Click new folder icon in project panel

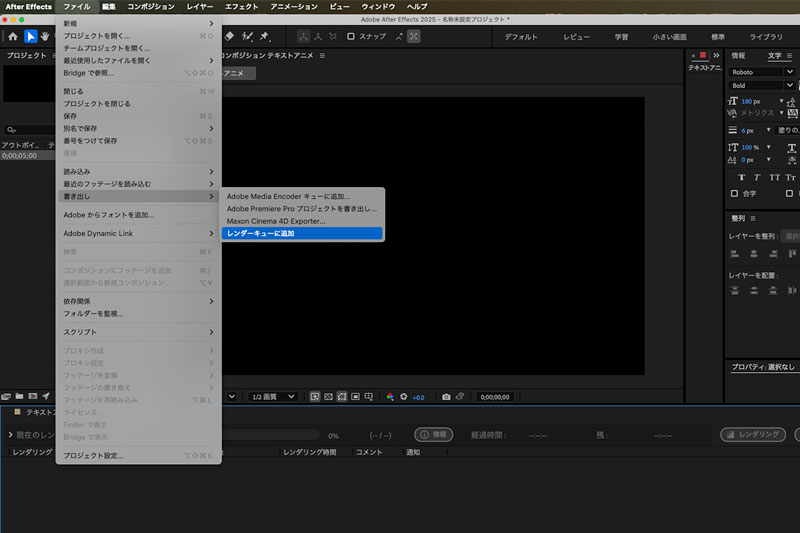[x=19, y=396]
